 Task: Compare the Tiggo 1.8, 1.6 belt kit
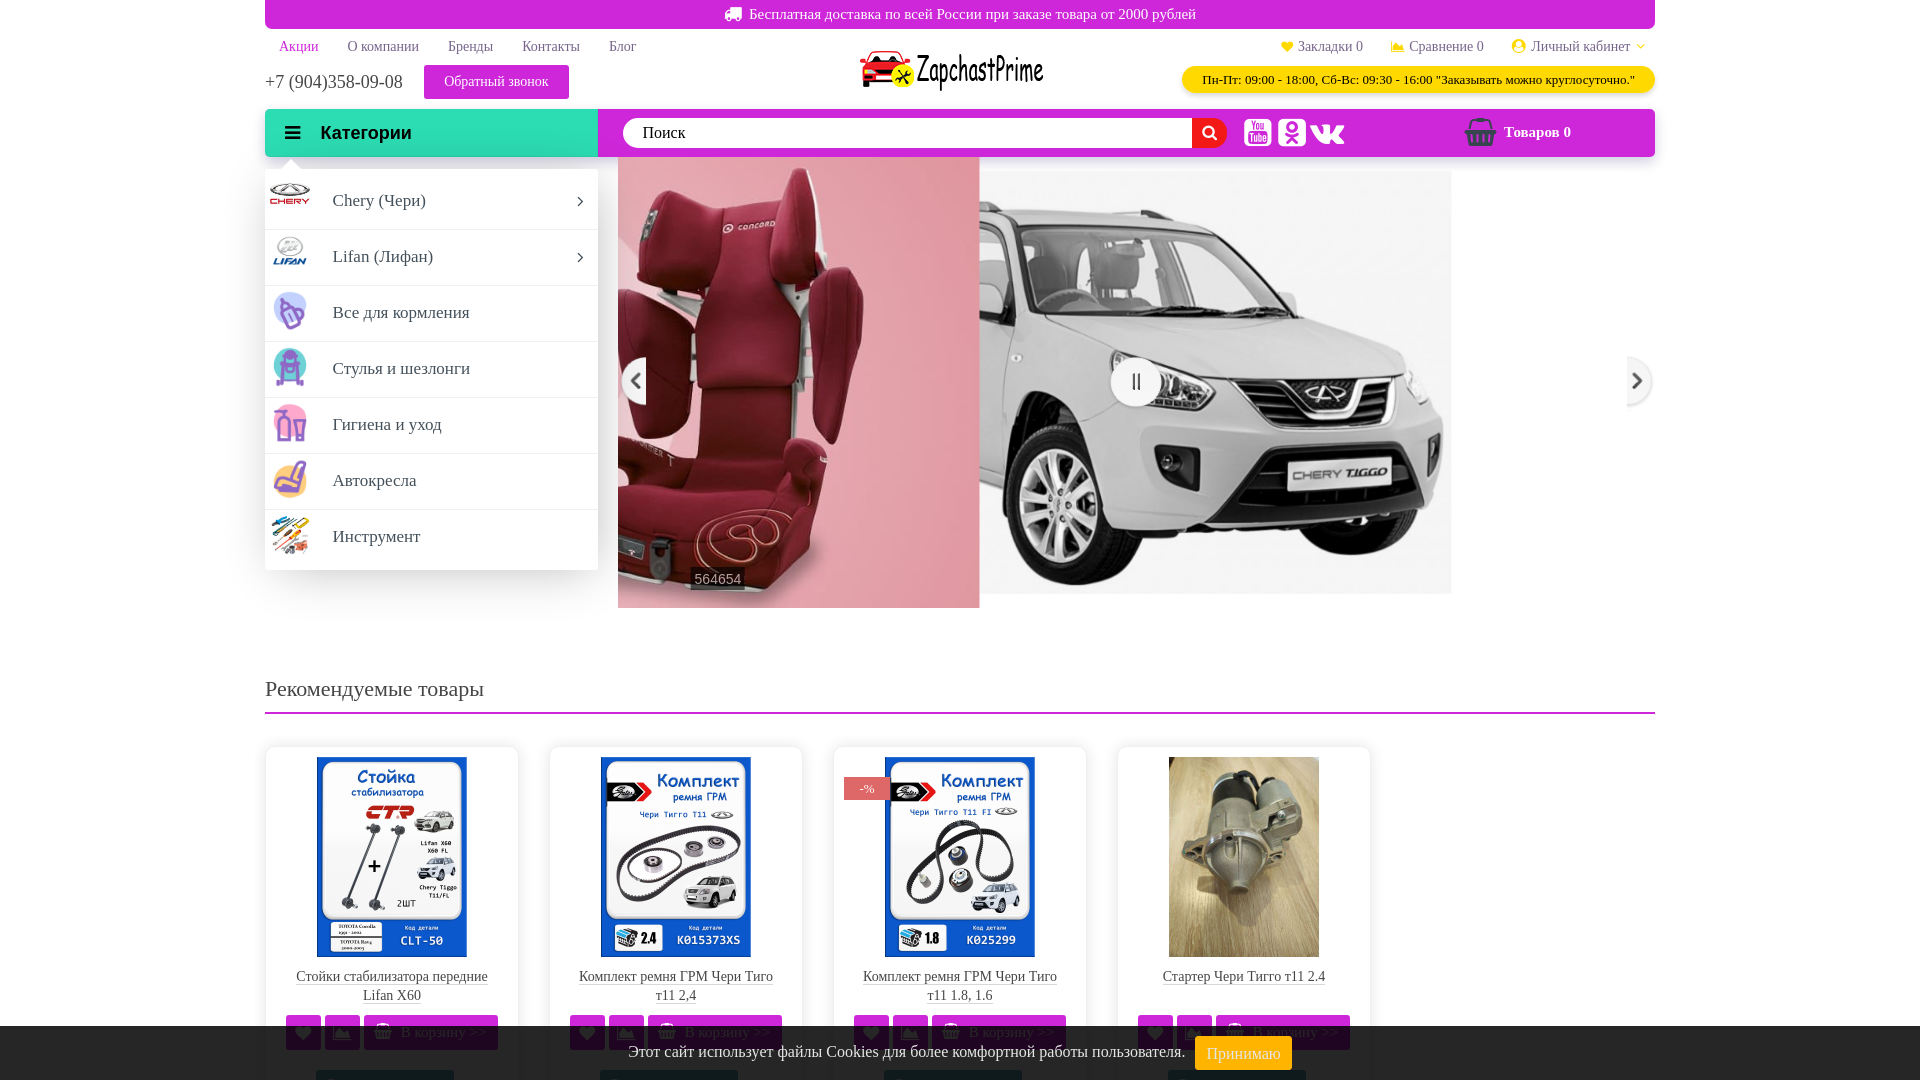[910, 1032]
